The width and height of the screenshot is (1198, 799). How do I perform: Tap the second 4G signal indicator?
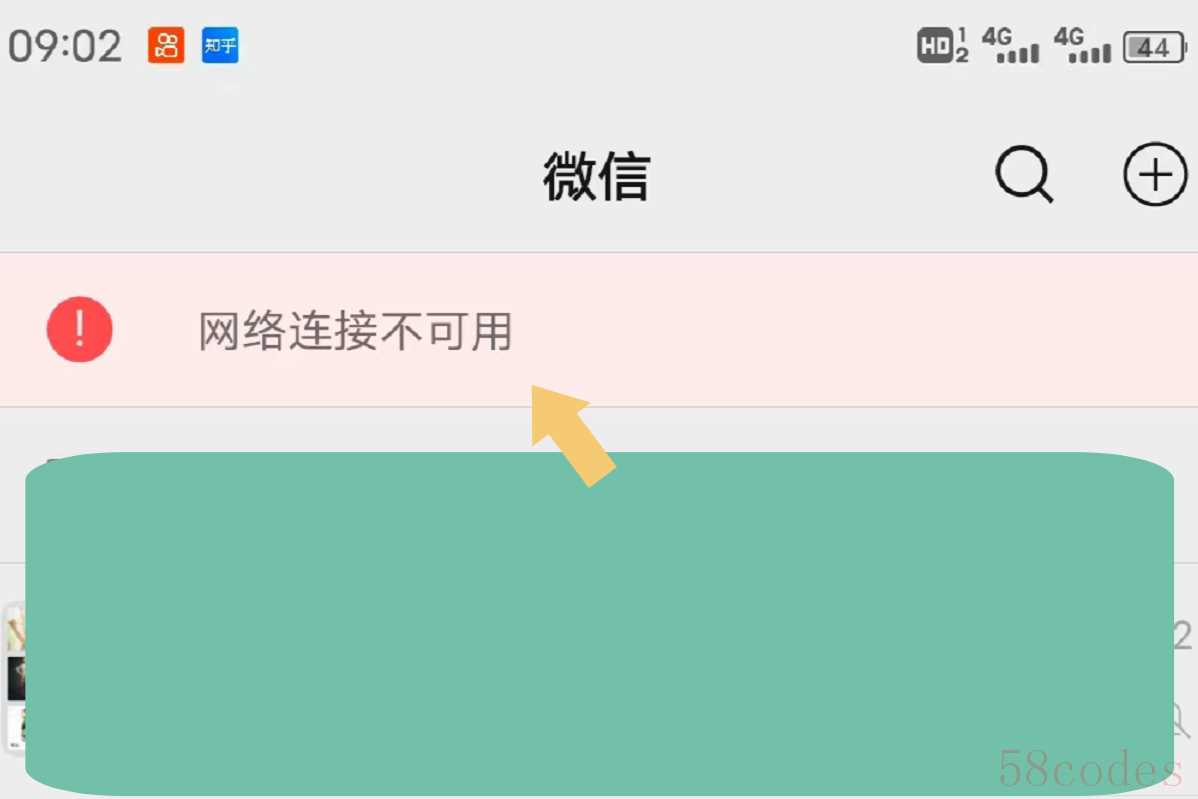click(x=1082, y=45)
